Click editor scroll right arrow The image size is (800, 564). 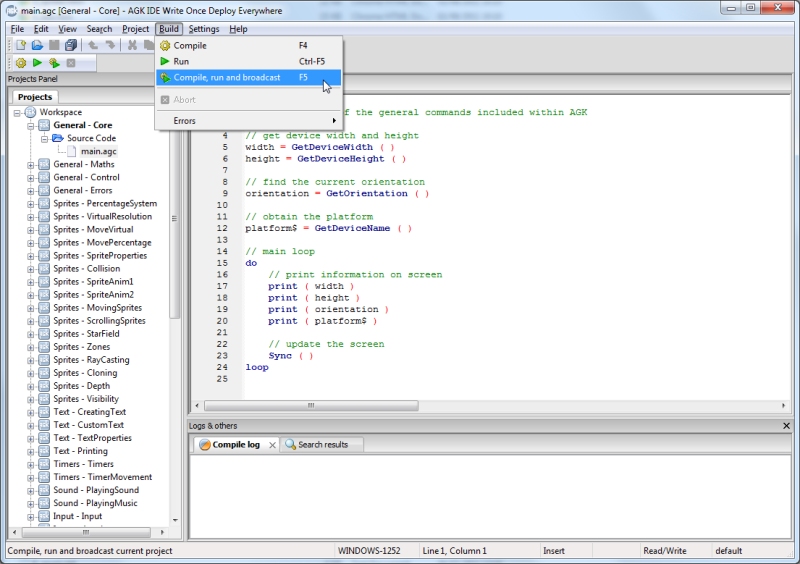pyautogui.click(x=784, y=406)
